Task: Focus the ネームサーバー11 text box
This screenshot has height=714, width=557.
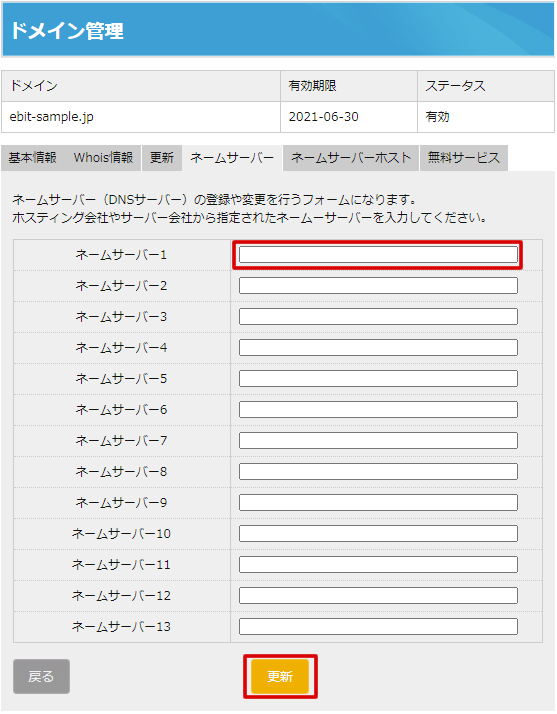Action: pos(378,564)
